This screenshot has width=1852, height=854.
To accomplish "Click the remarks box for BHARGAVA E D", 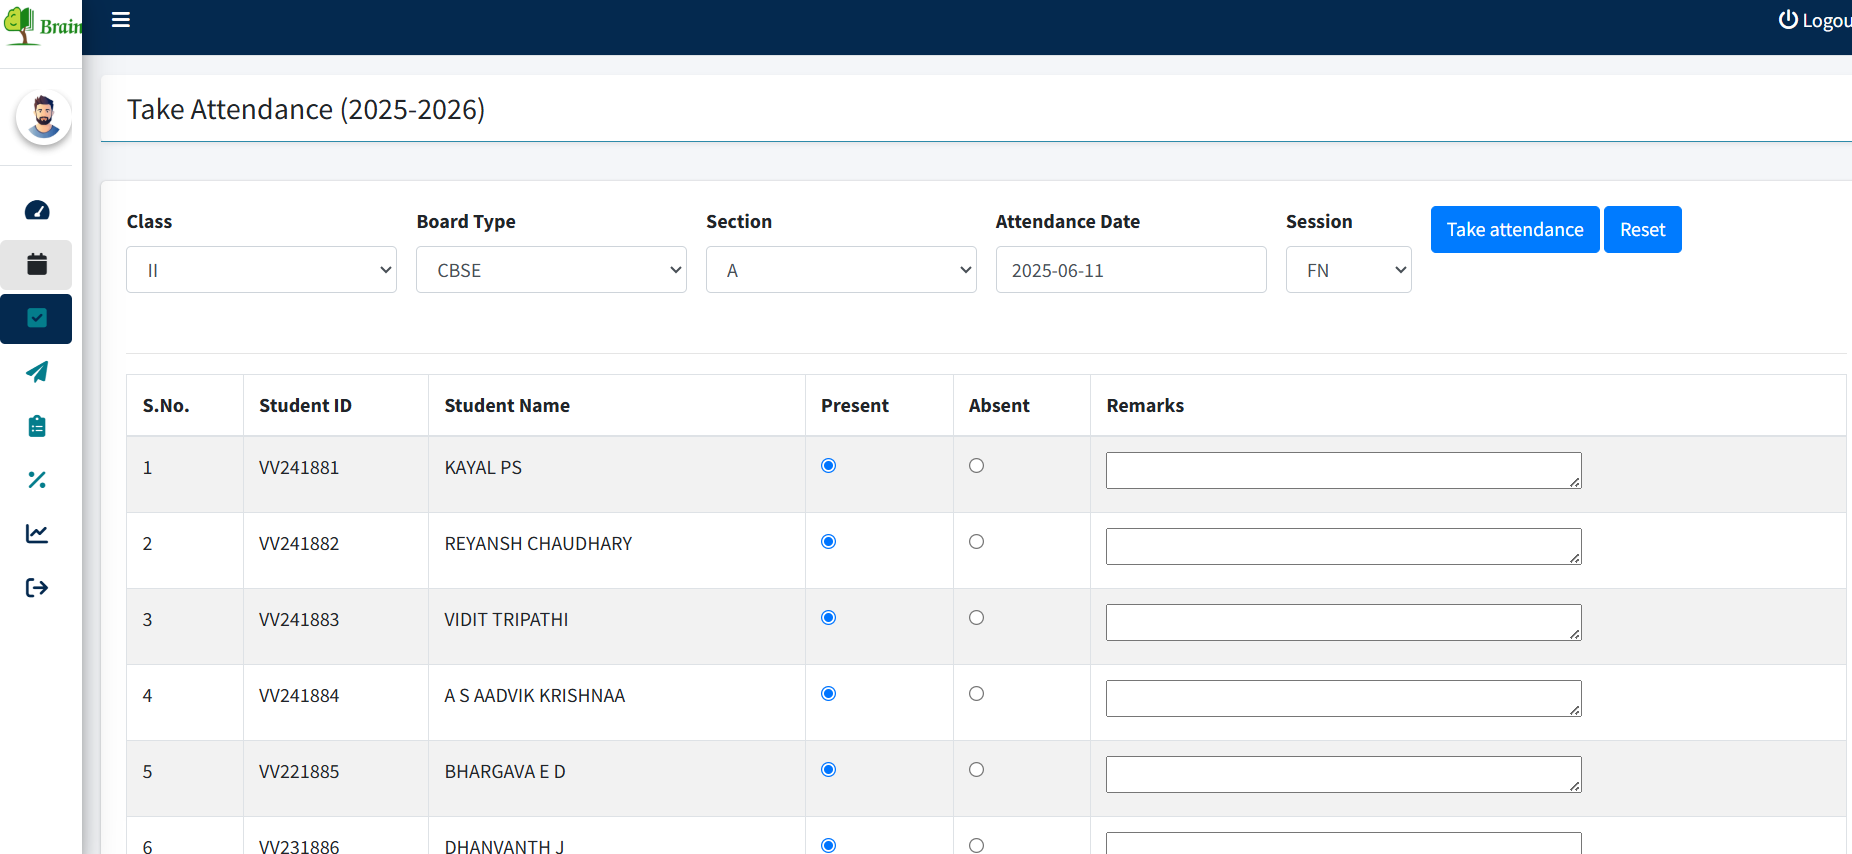I will [1343, 775].
